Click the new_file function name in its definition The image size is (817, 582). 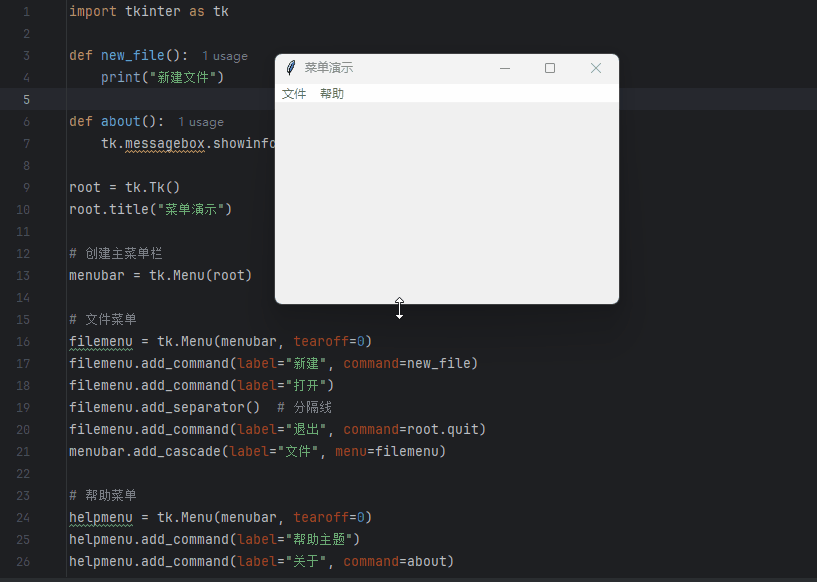click(133, 55)
